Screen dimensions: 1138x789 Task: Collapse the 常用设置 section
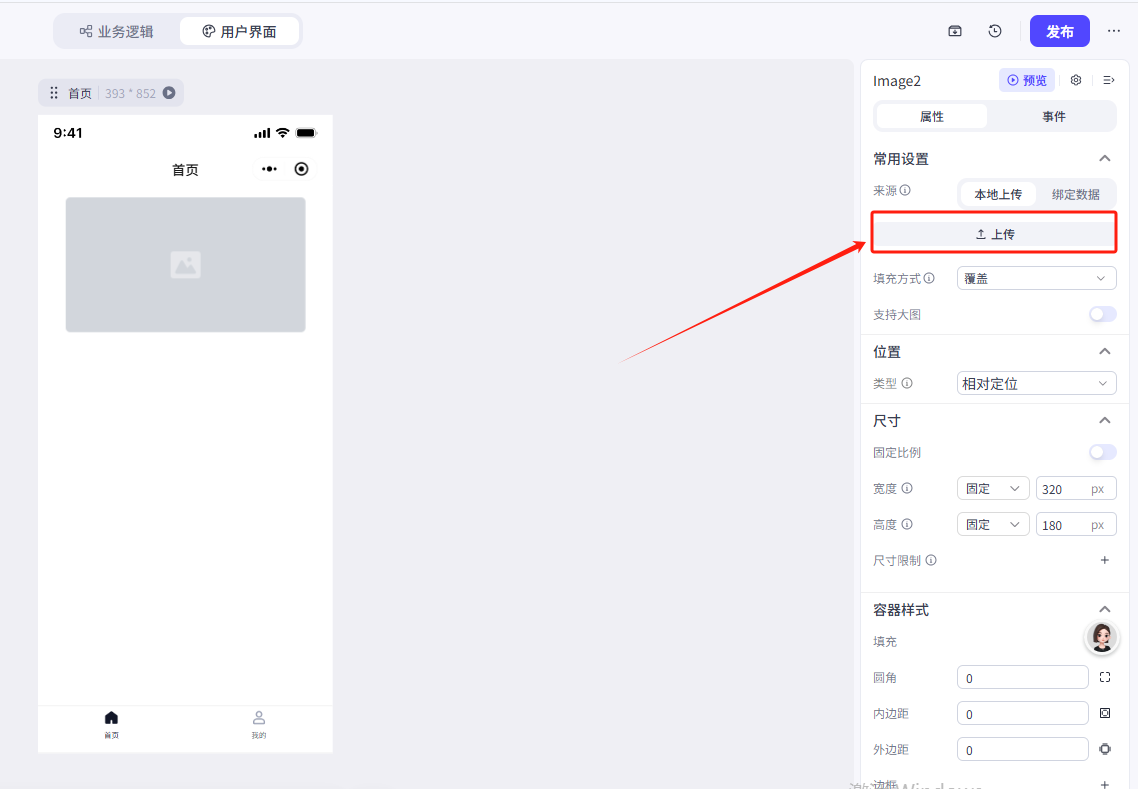[1105, 158]
